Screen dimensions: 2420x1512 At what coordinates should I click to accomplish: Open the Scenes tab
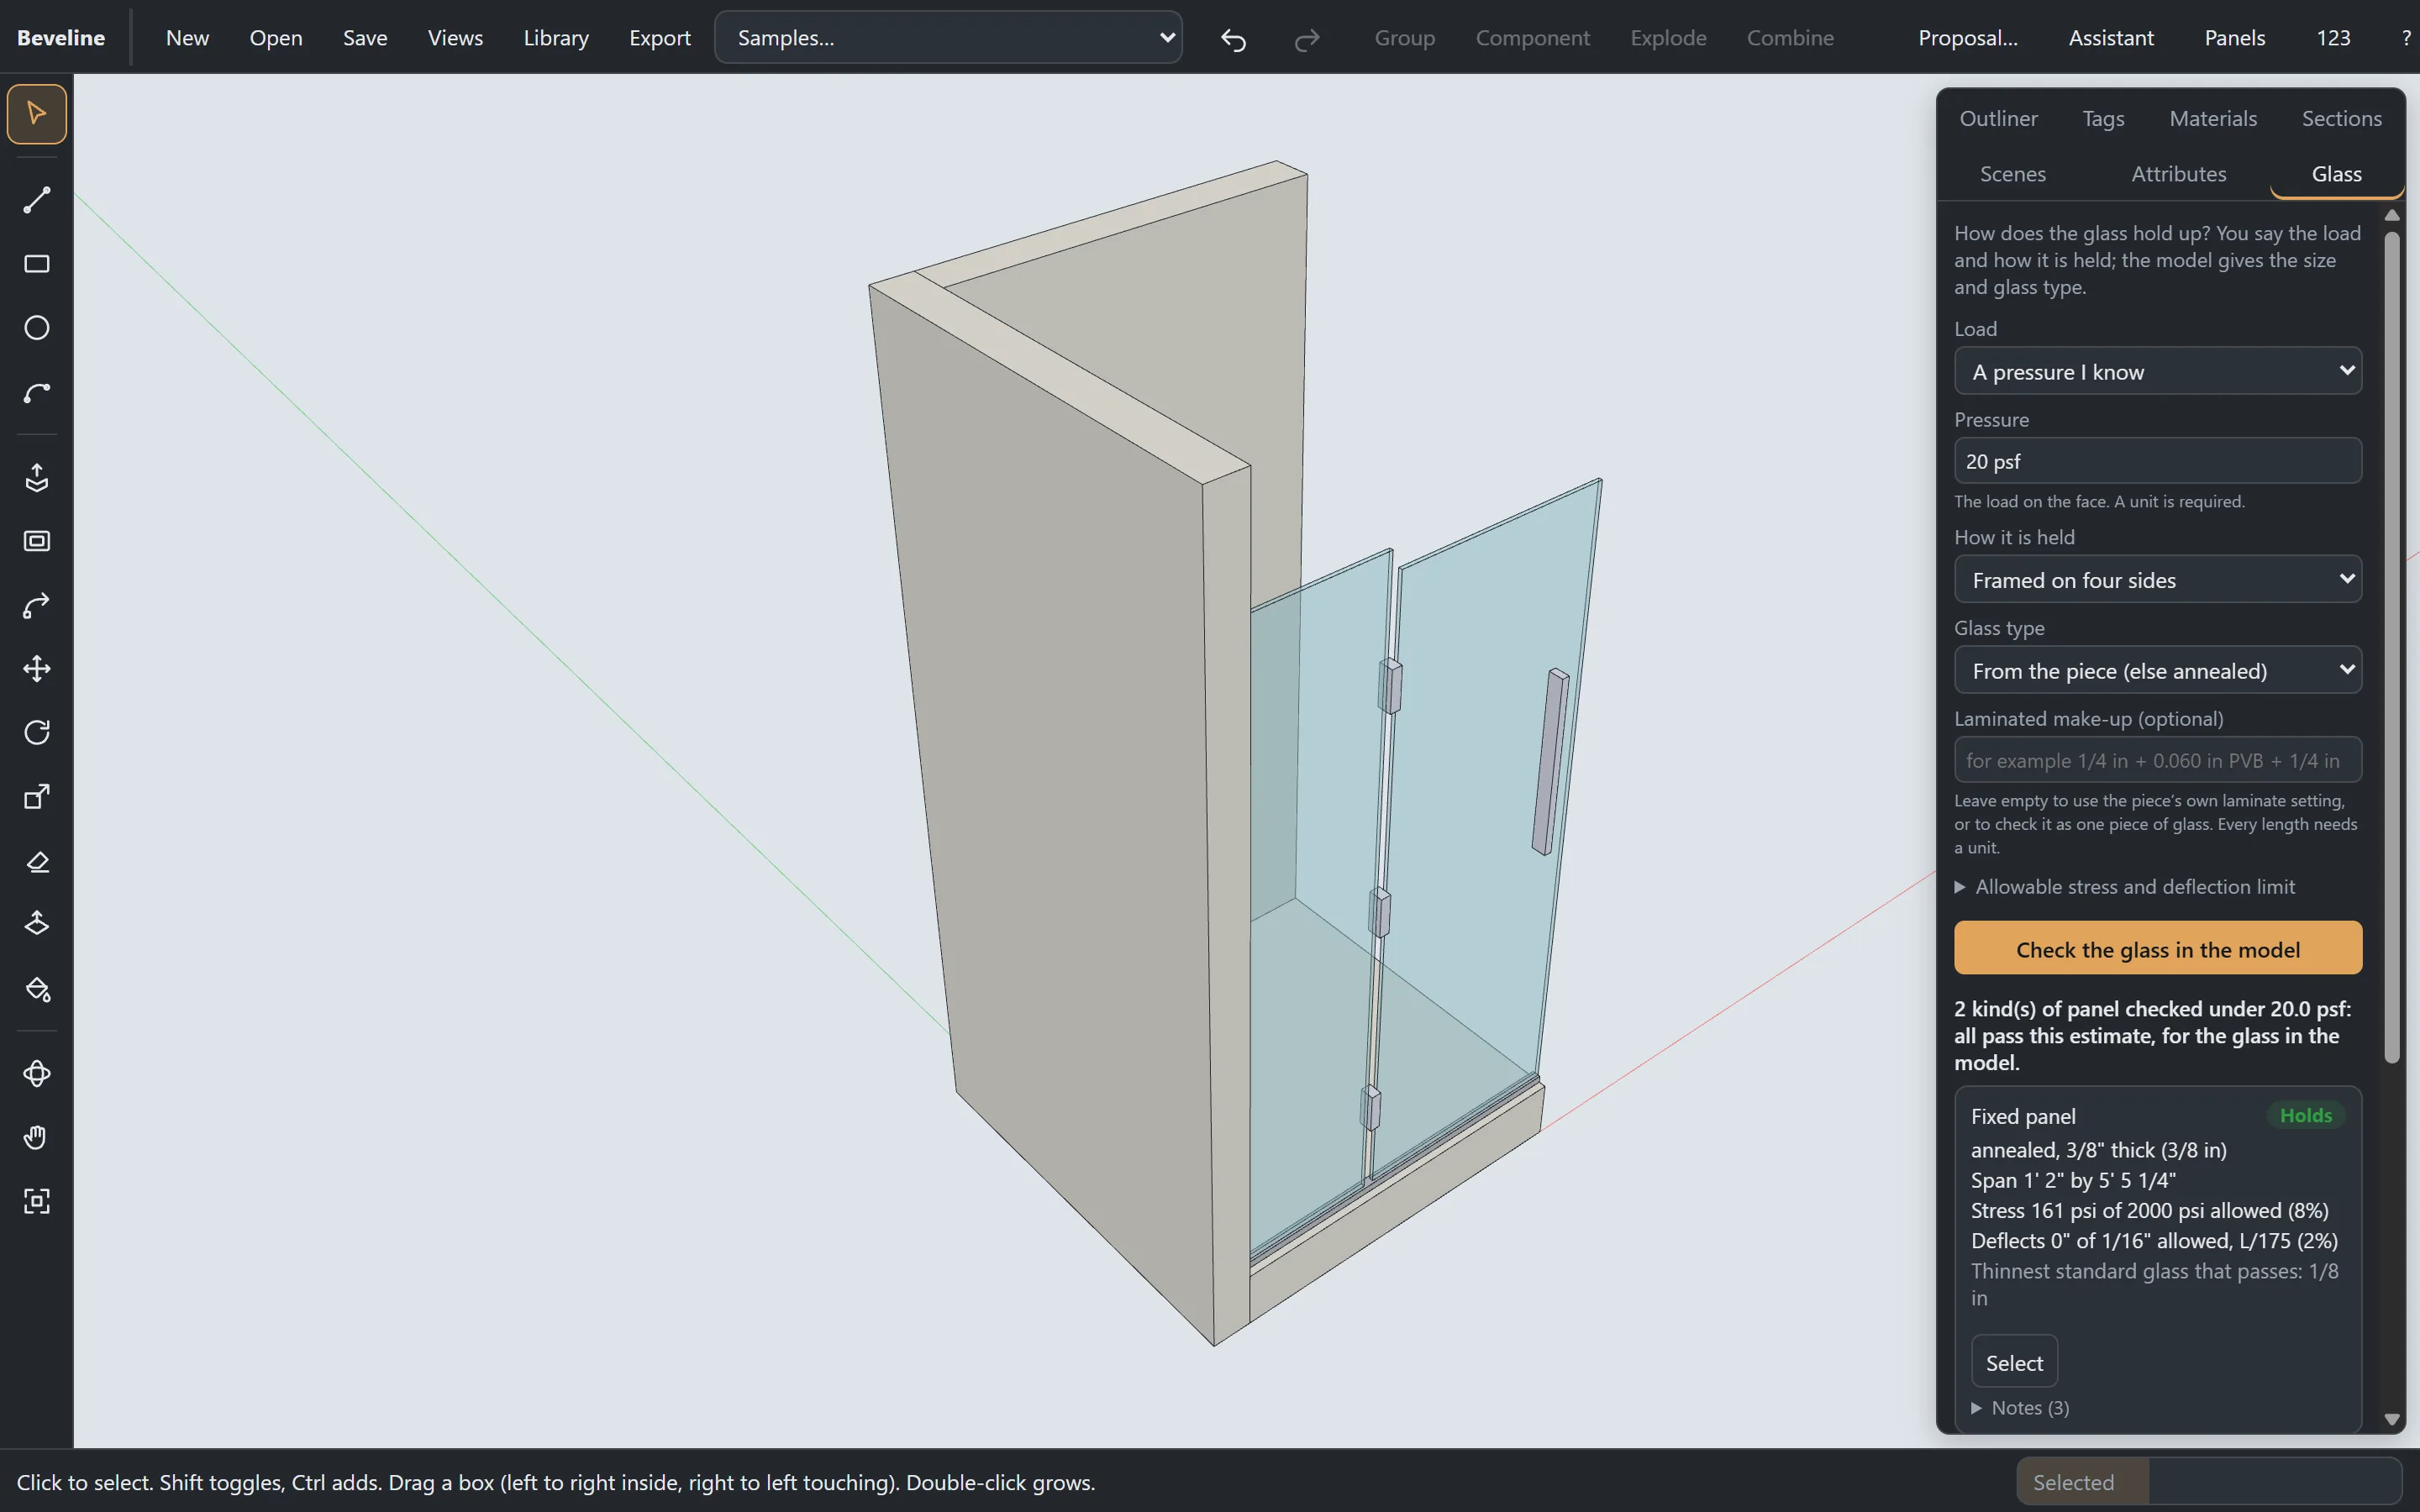click(x=2012, y=174)
